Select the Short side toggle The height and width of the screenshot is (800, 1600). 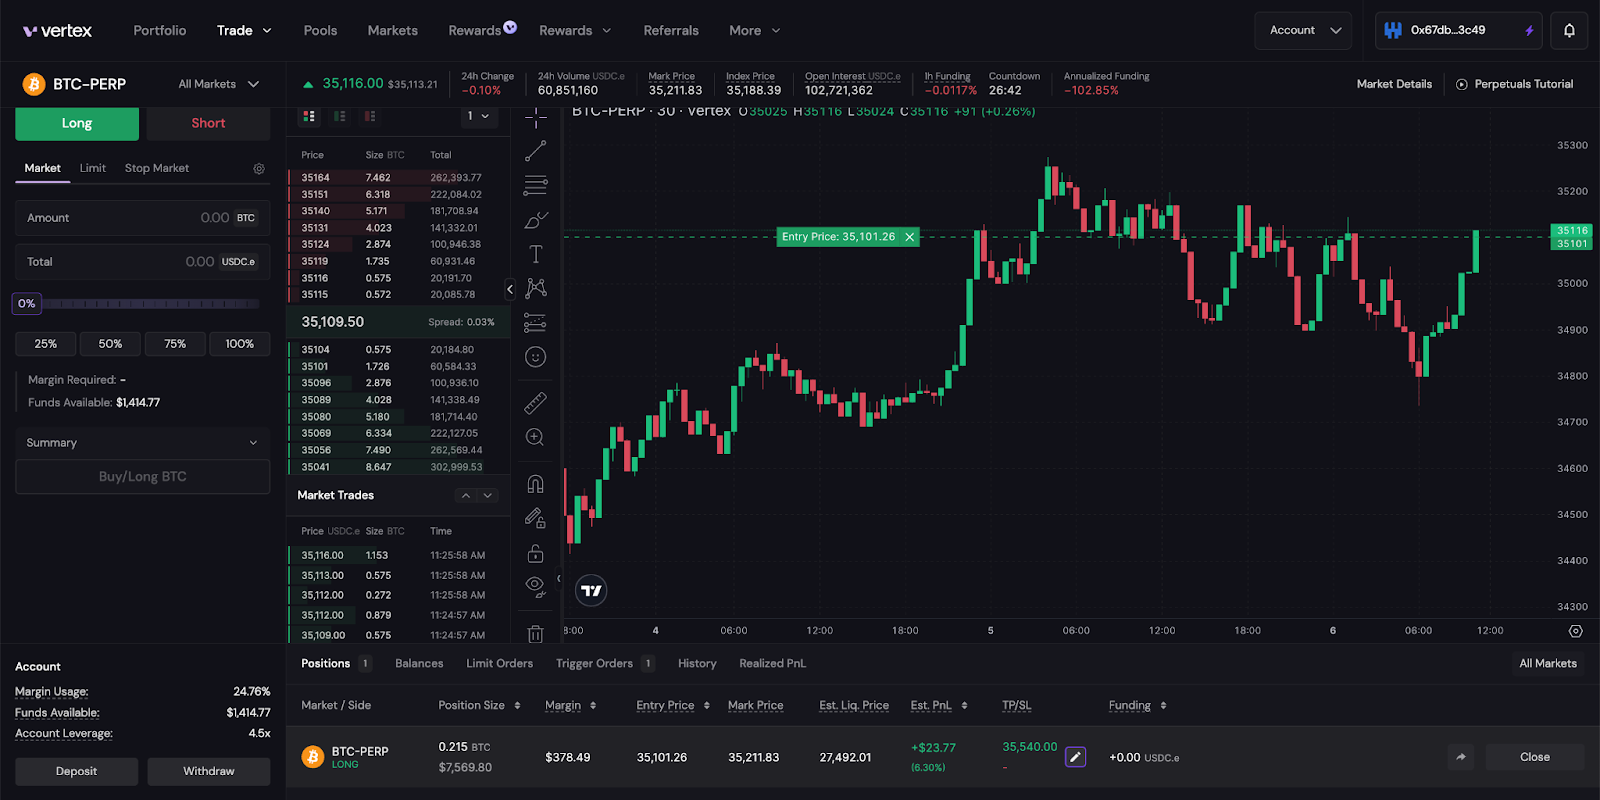pyautogui.click(x=208, y=123)
